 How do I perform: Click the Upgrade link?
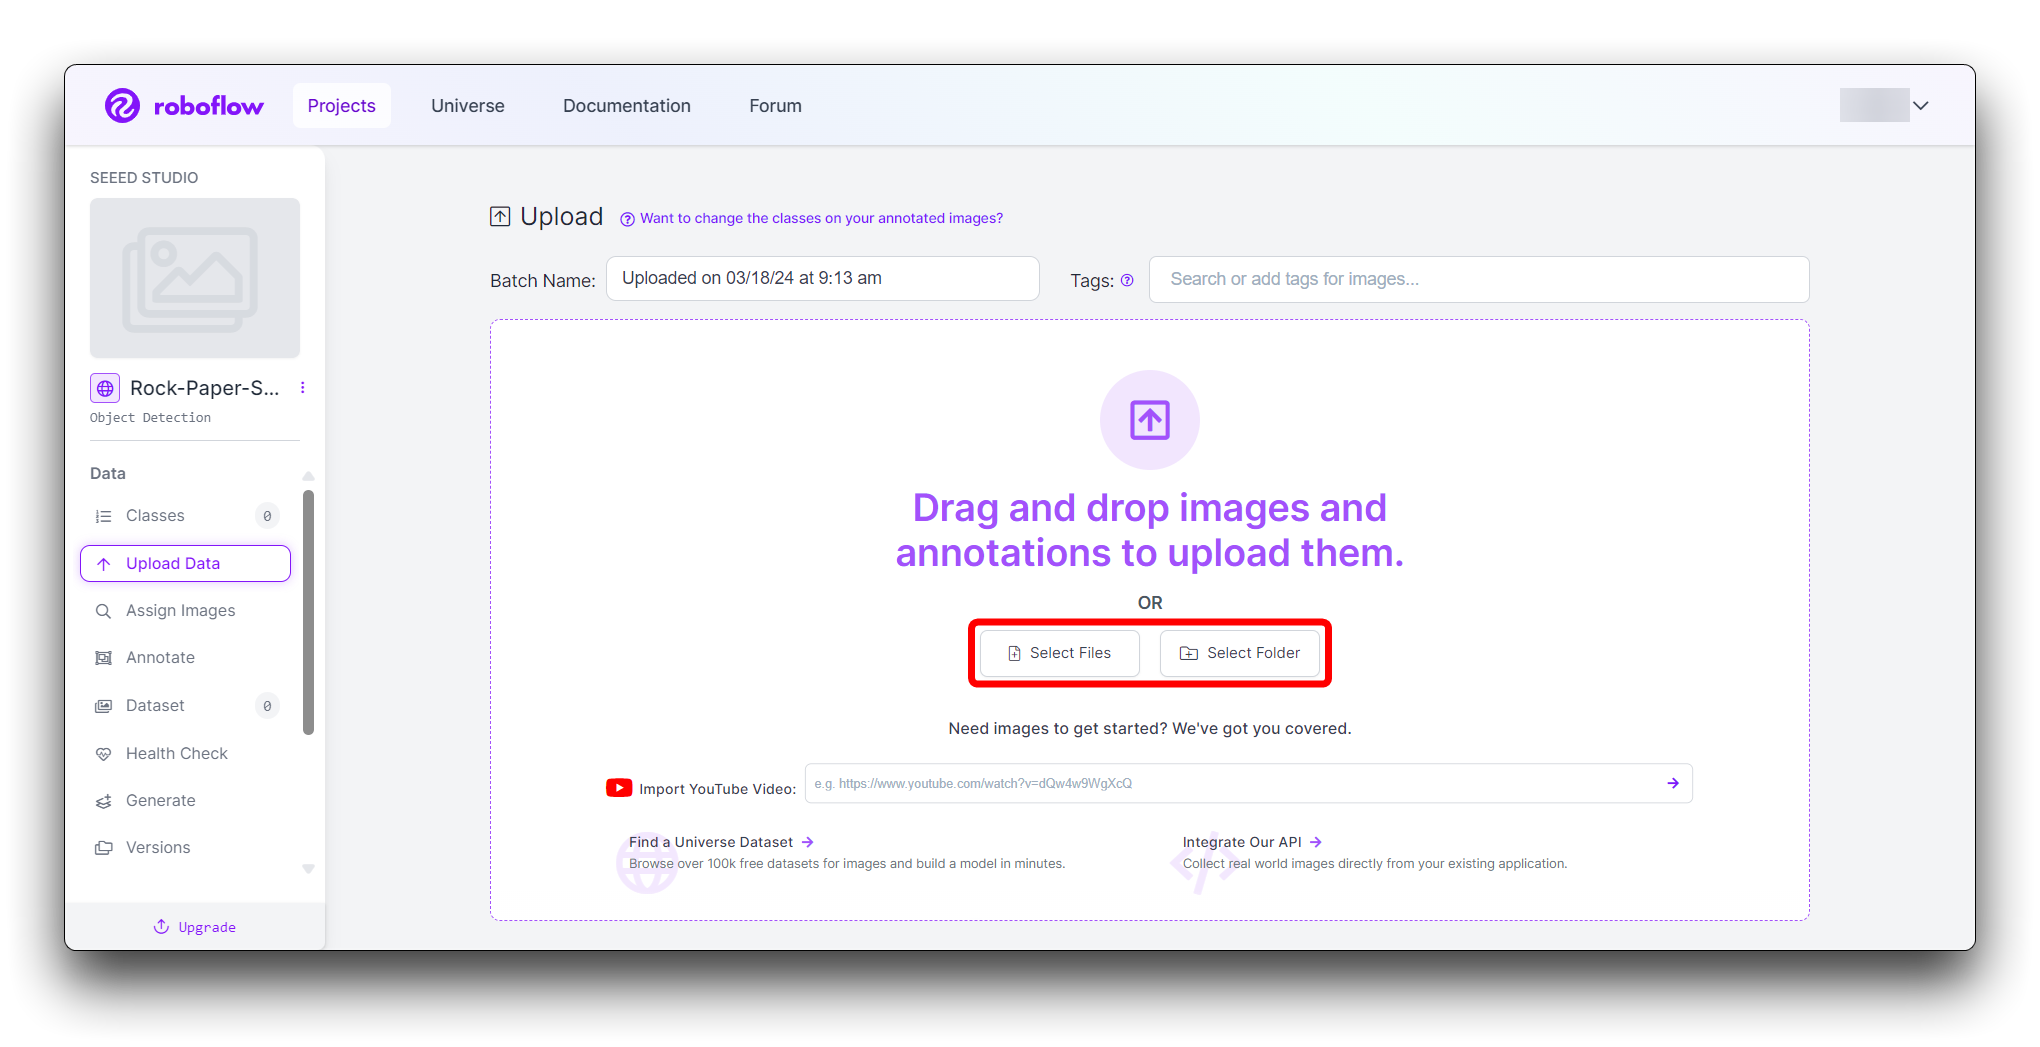[195, 927]
